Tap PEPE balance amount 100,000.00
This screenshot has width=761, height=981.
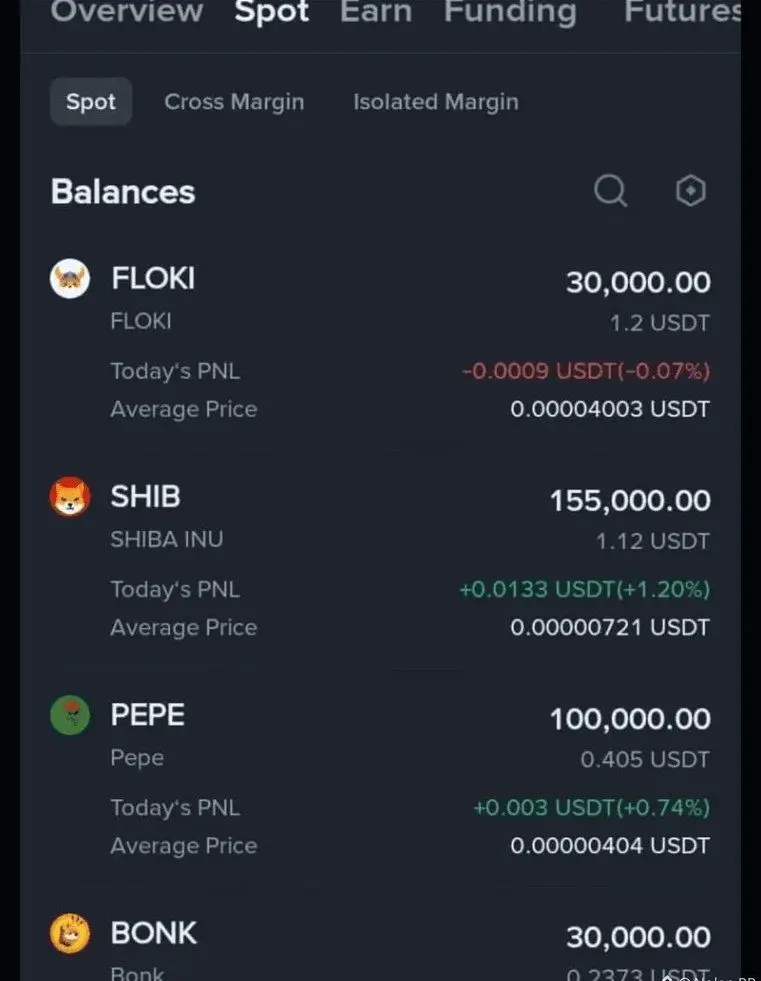[x=630, y=718]
